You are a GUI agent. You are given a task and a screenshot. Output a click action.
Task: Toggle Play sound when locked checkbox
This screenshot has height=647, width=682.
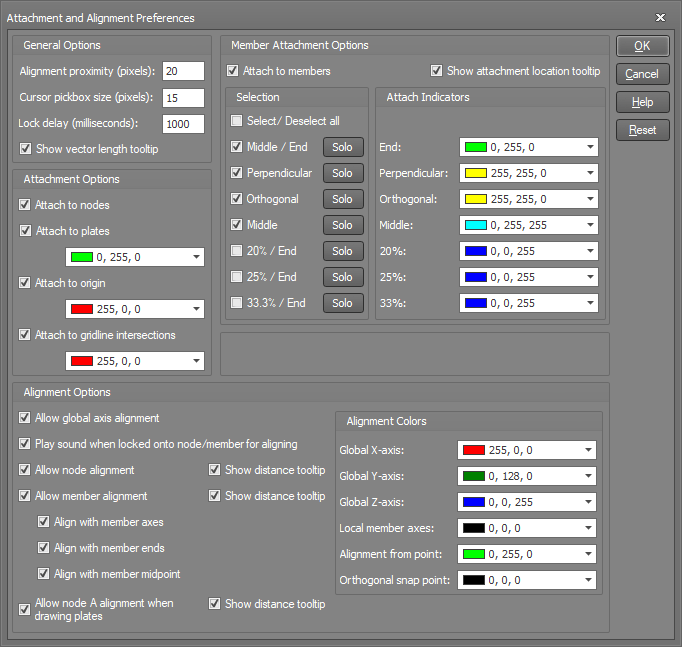[x=25, y=444]
